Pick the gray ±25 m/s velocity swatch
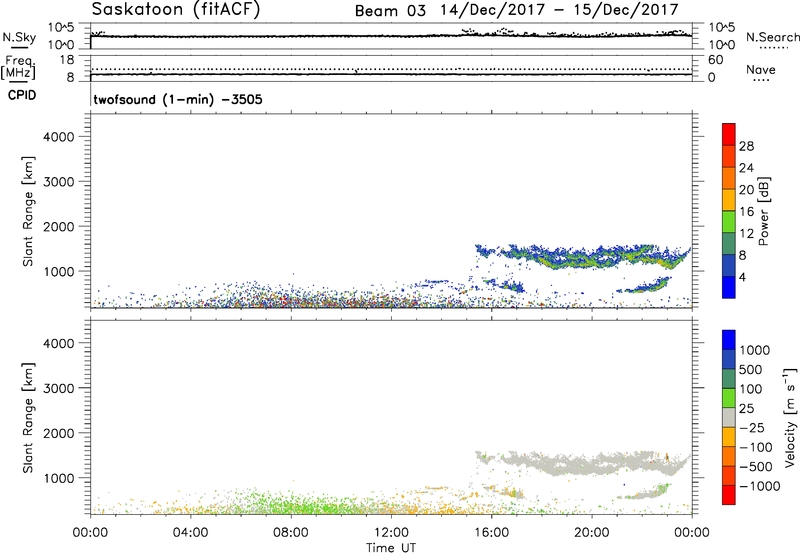 (x=729, y=417)
